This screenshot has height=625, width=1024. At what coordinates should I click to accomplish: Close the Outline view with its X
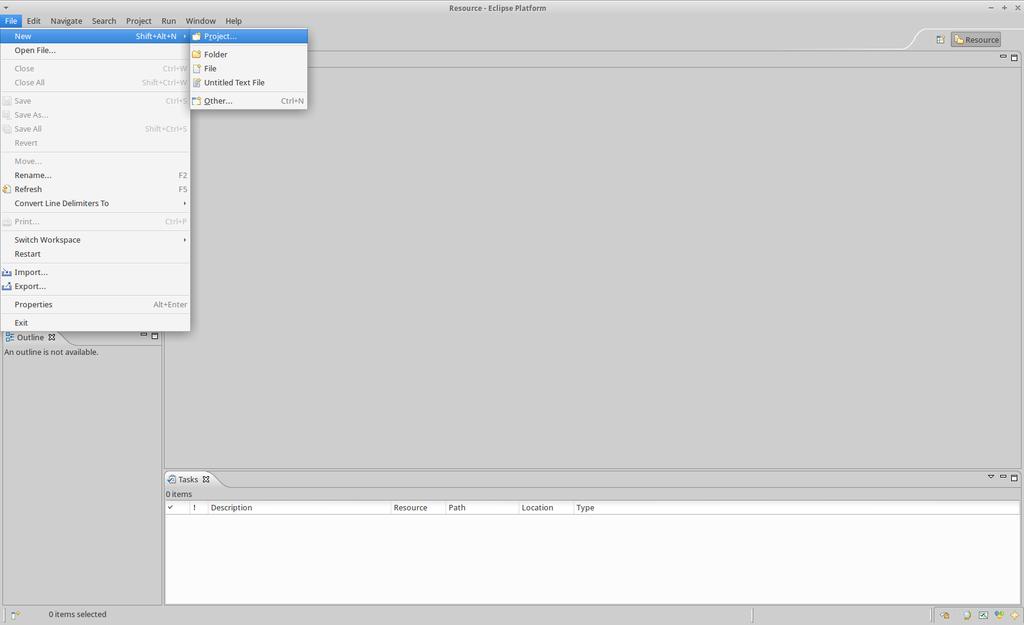tap(52, 337)
